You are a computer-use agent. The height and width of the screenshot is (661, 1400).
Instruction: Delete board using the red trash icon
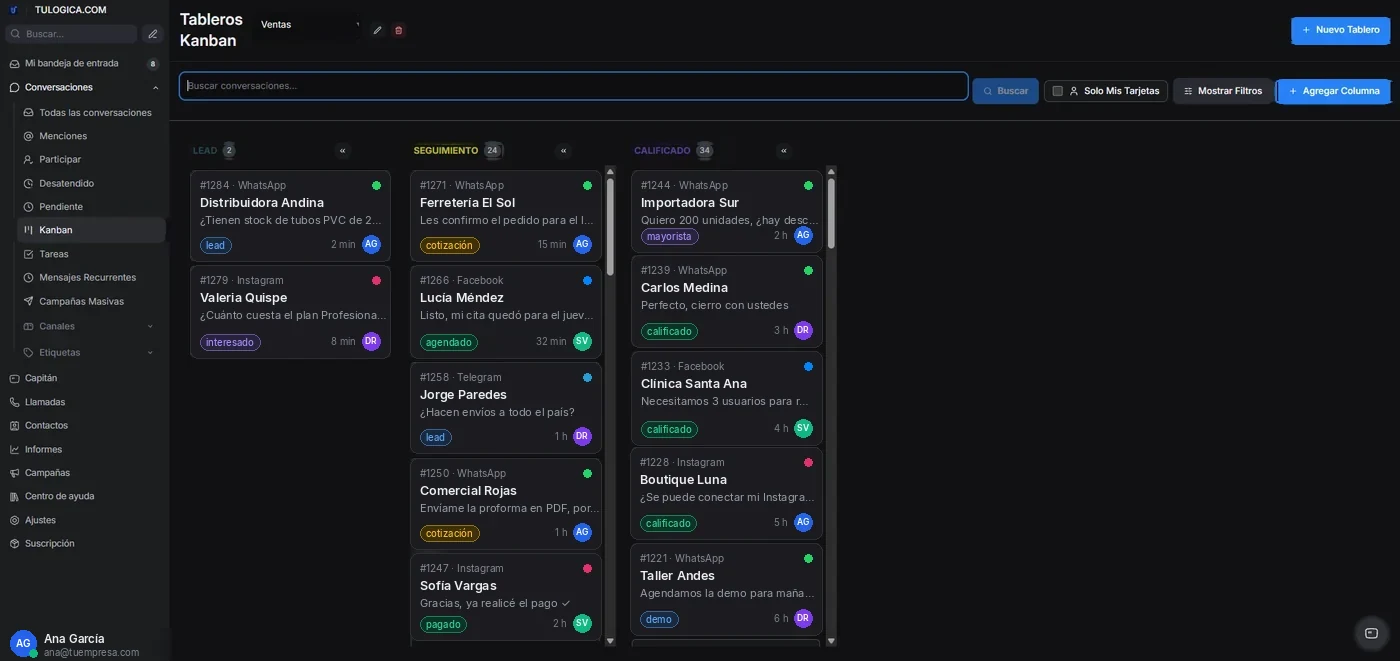398,30
